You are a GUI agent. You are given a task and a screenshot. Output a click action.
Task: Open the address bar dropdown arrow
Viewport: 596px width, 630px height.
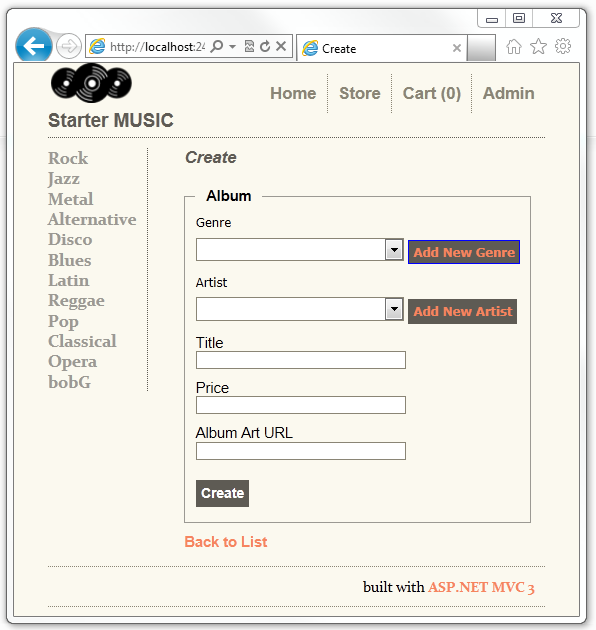[232, 47]
